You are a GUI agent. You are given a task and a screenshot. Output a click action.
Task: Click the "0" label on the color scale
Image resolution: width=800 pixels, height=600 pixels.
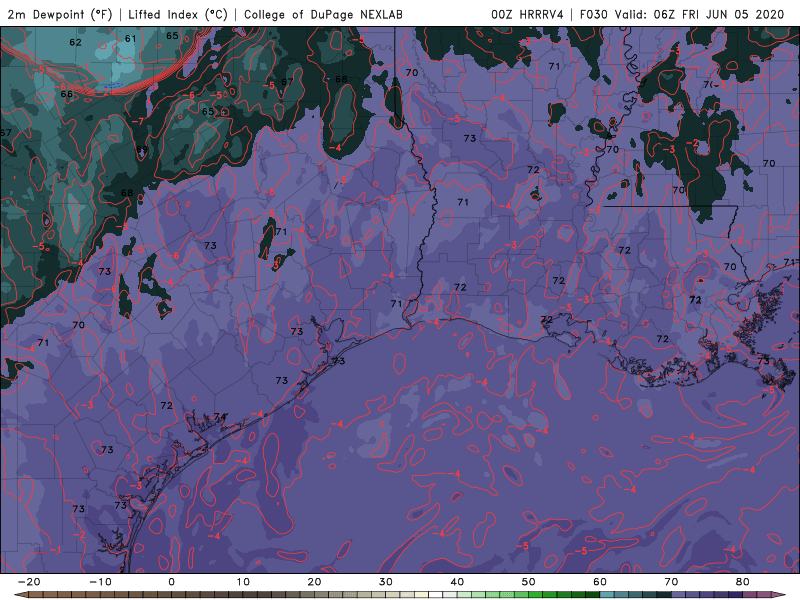171,582
